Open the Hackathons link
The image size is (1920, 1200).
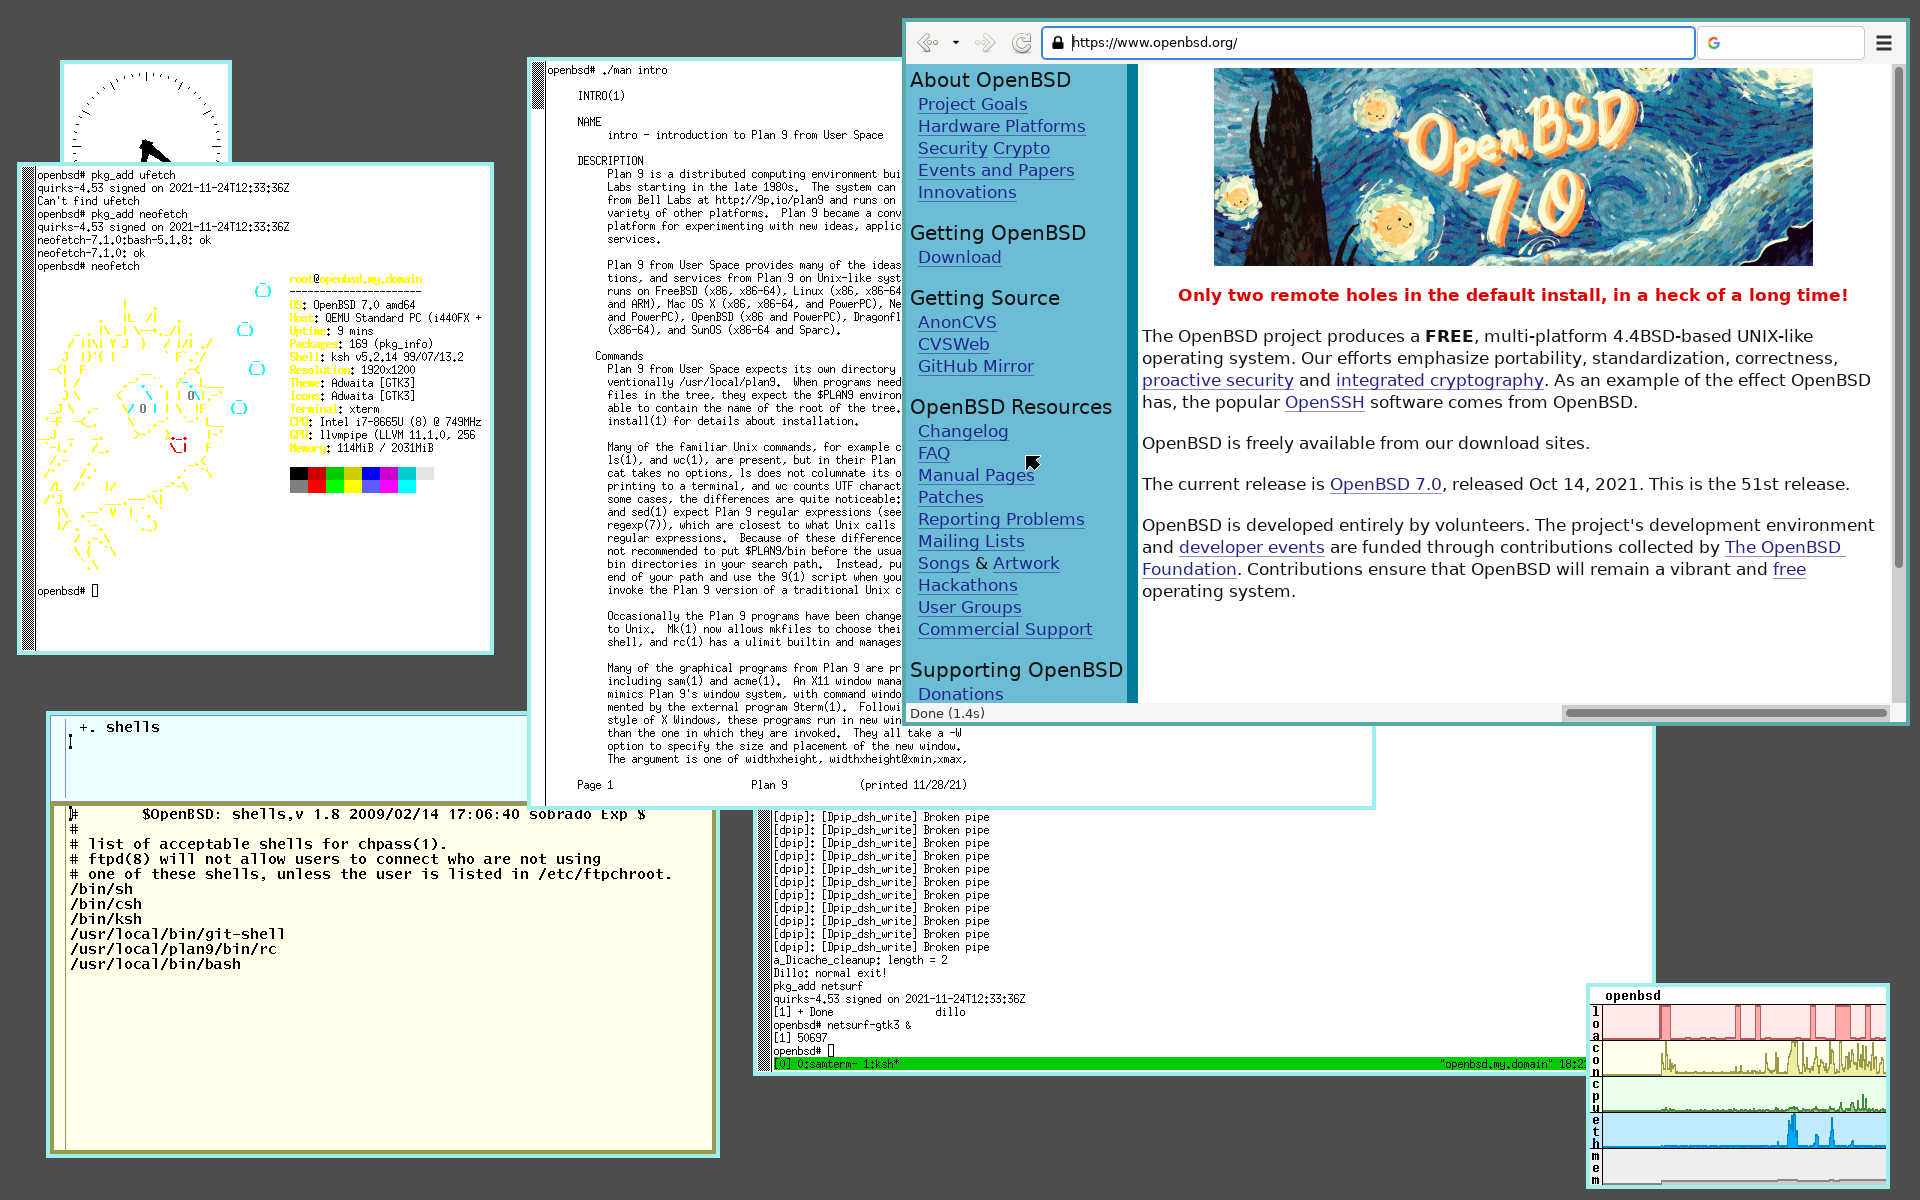967,585
